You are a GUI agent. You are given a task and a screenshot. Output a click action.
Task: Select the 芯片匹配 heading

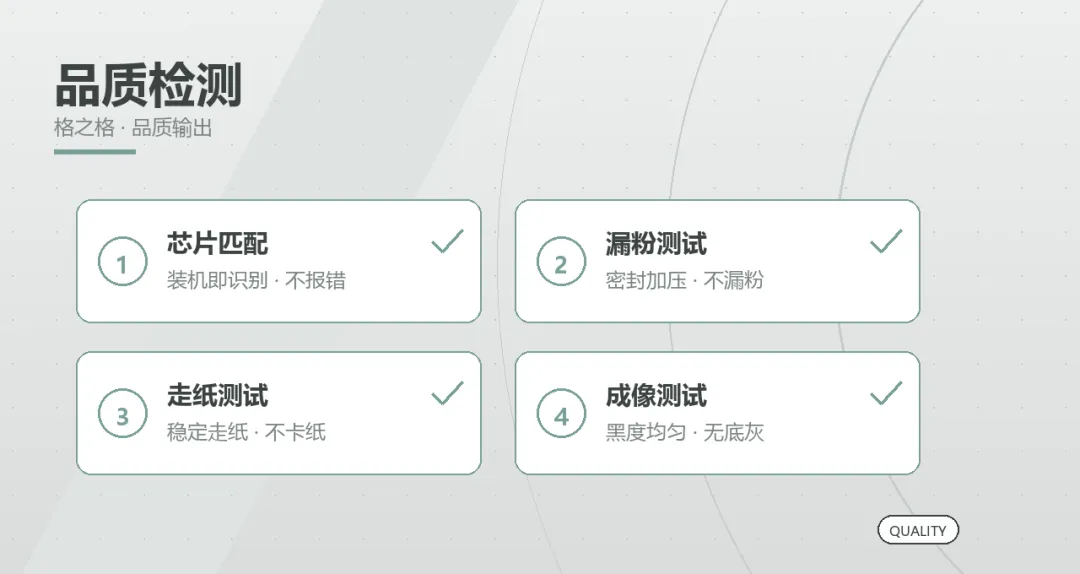click(217, 243)
